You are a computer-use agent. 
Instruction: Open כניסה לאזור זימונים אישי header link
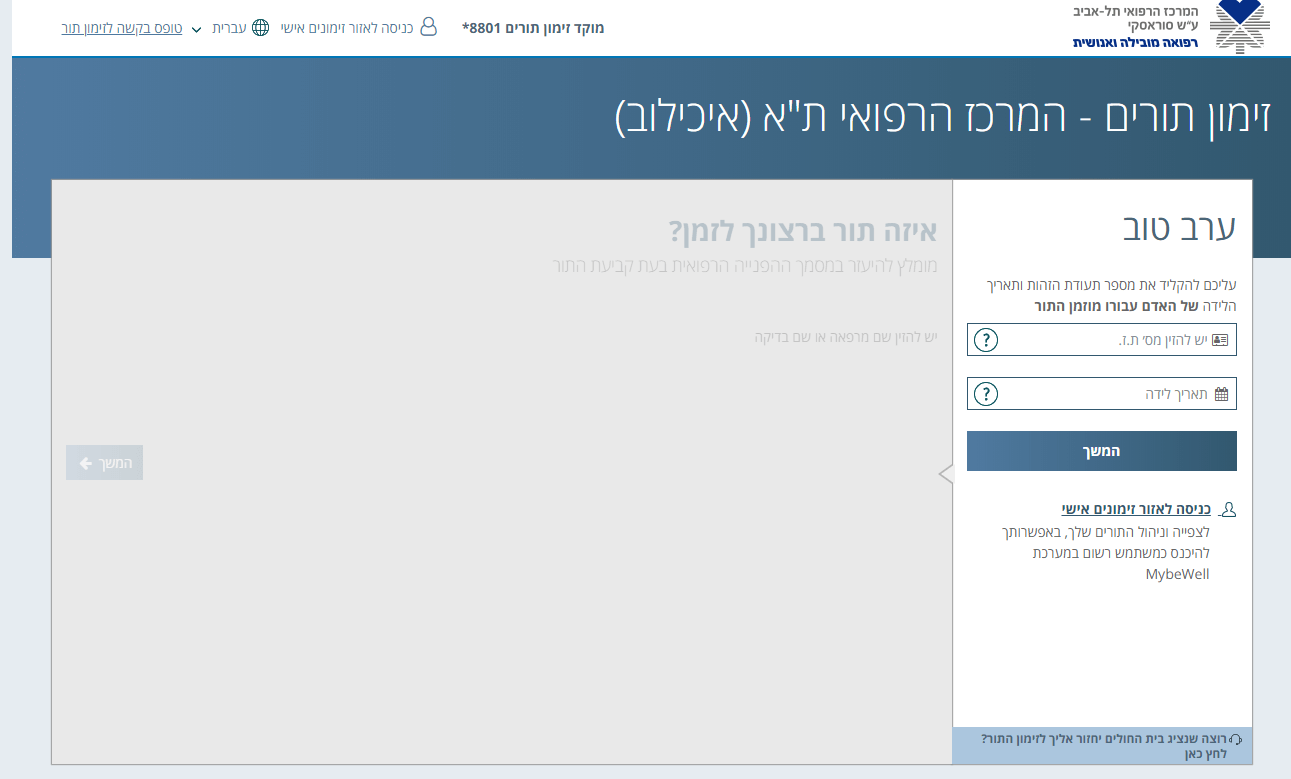(x=349, y=27)
